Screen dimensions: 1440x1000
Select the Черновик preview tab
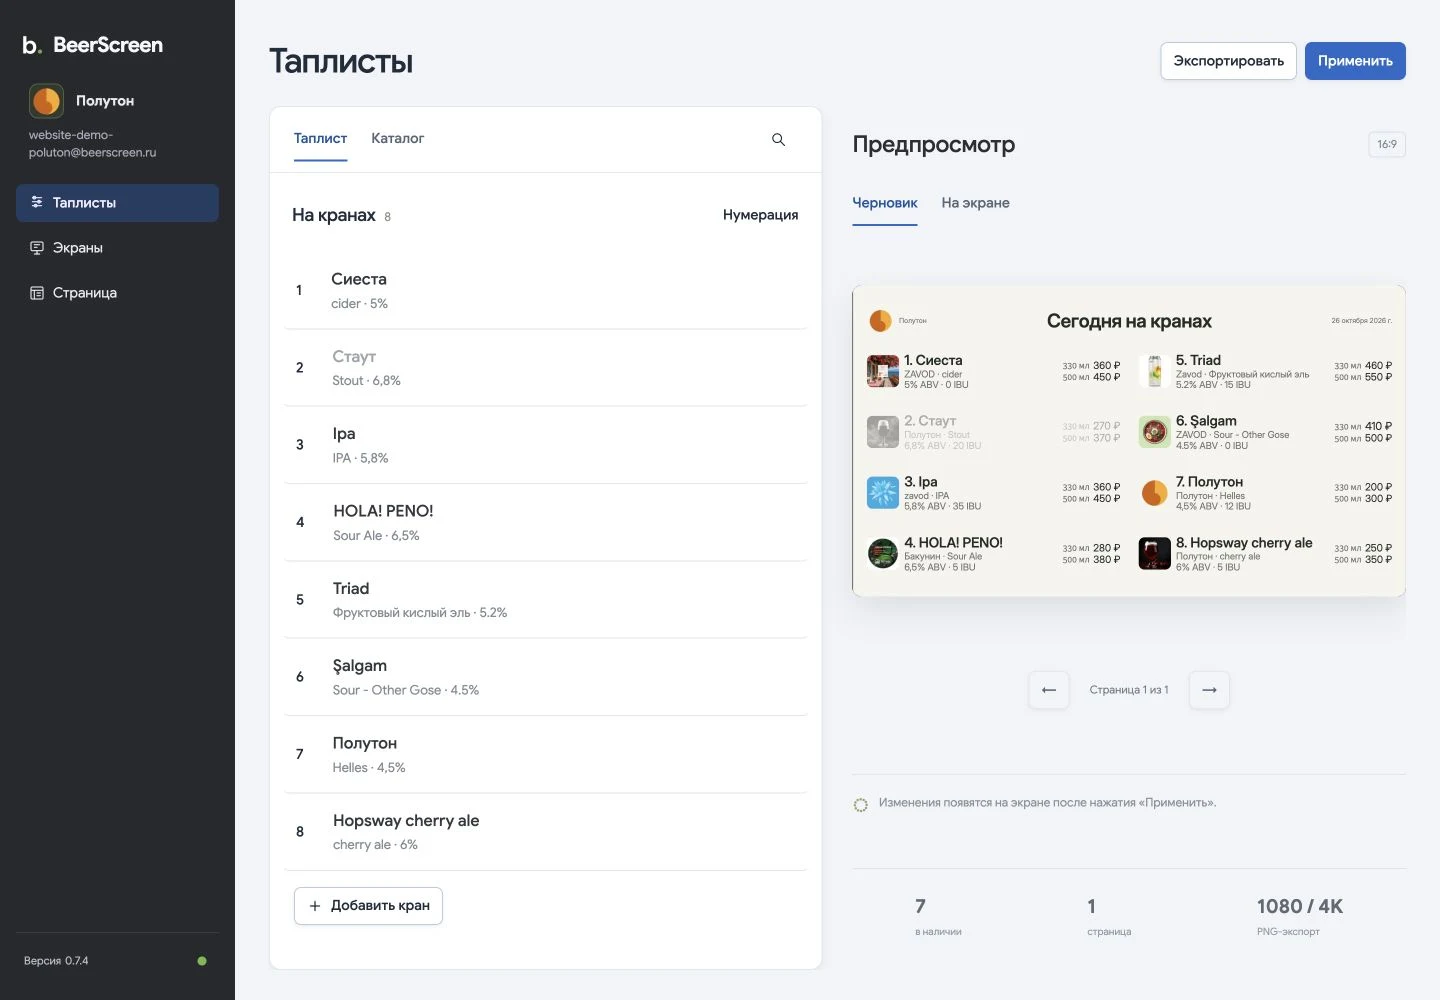pyautogui.click(x=885, y=203)
